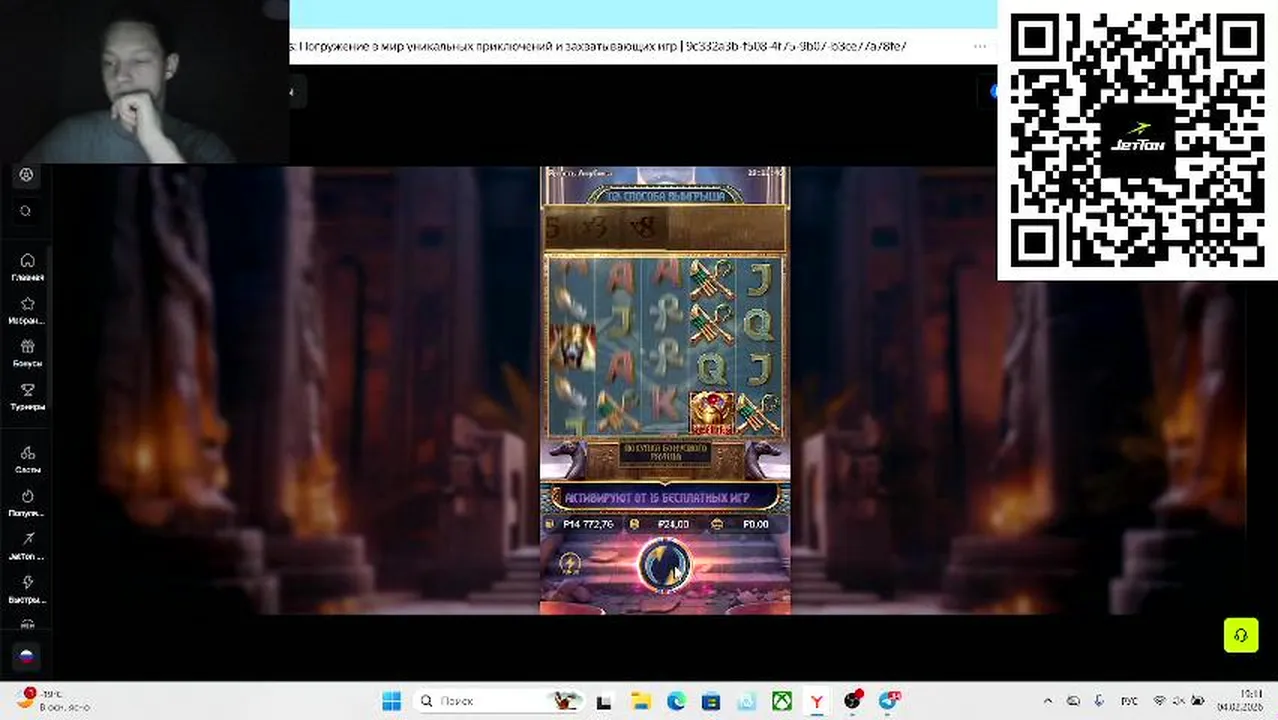This screenshot has height=720, width=1278.
Task: Open the Популярное category in sidebar
Action: tap(27, 503)
